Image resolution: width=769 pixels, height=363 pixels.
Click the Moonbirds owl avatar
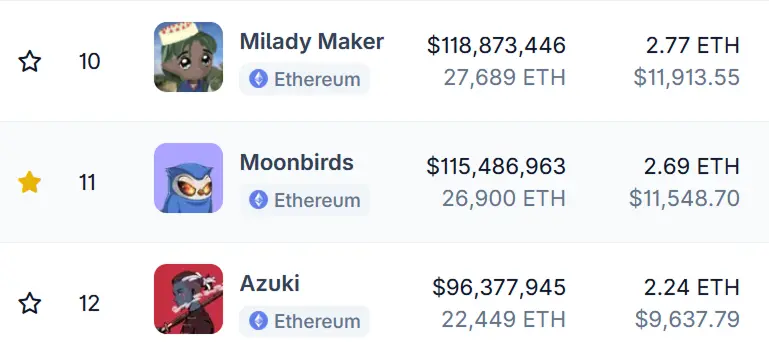tap(188, 178)
